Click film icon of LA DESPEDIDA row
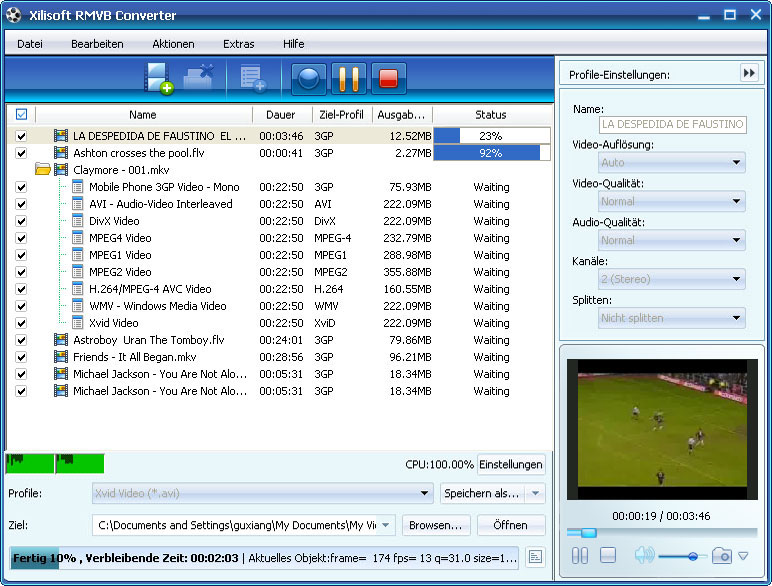 coord(61,136)
